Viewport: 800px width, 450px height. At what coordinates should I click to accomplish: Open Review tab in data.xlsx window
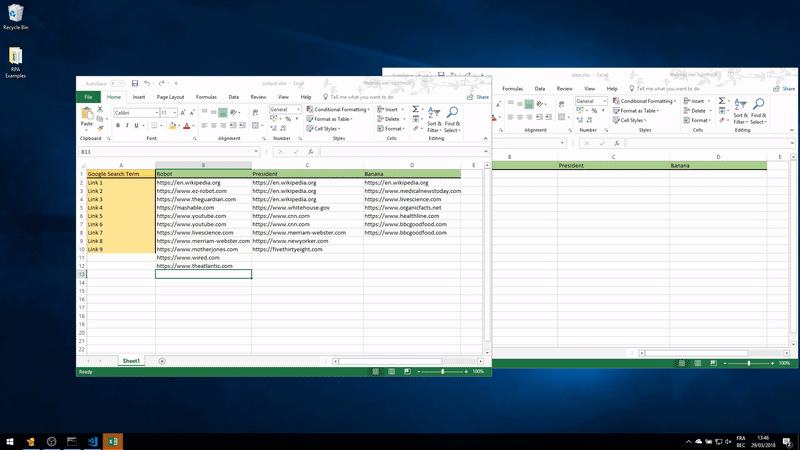pos(564,89)
